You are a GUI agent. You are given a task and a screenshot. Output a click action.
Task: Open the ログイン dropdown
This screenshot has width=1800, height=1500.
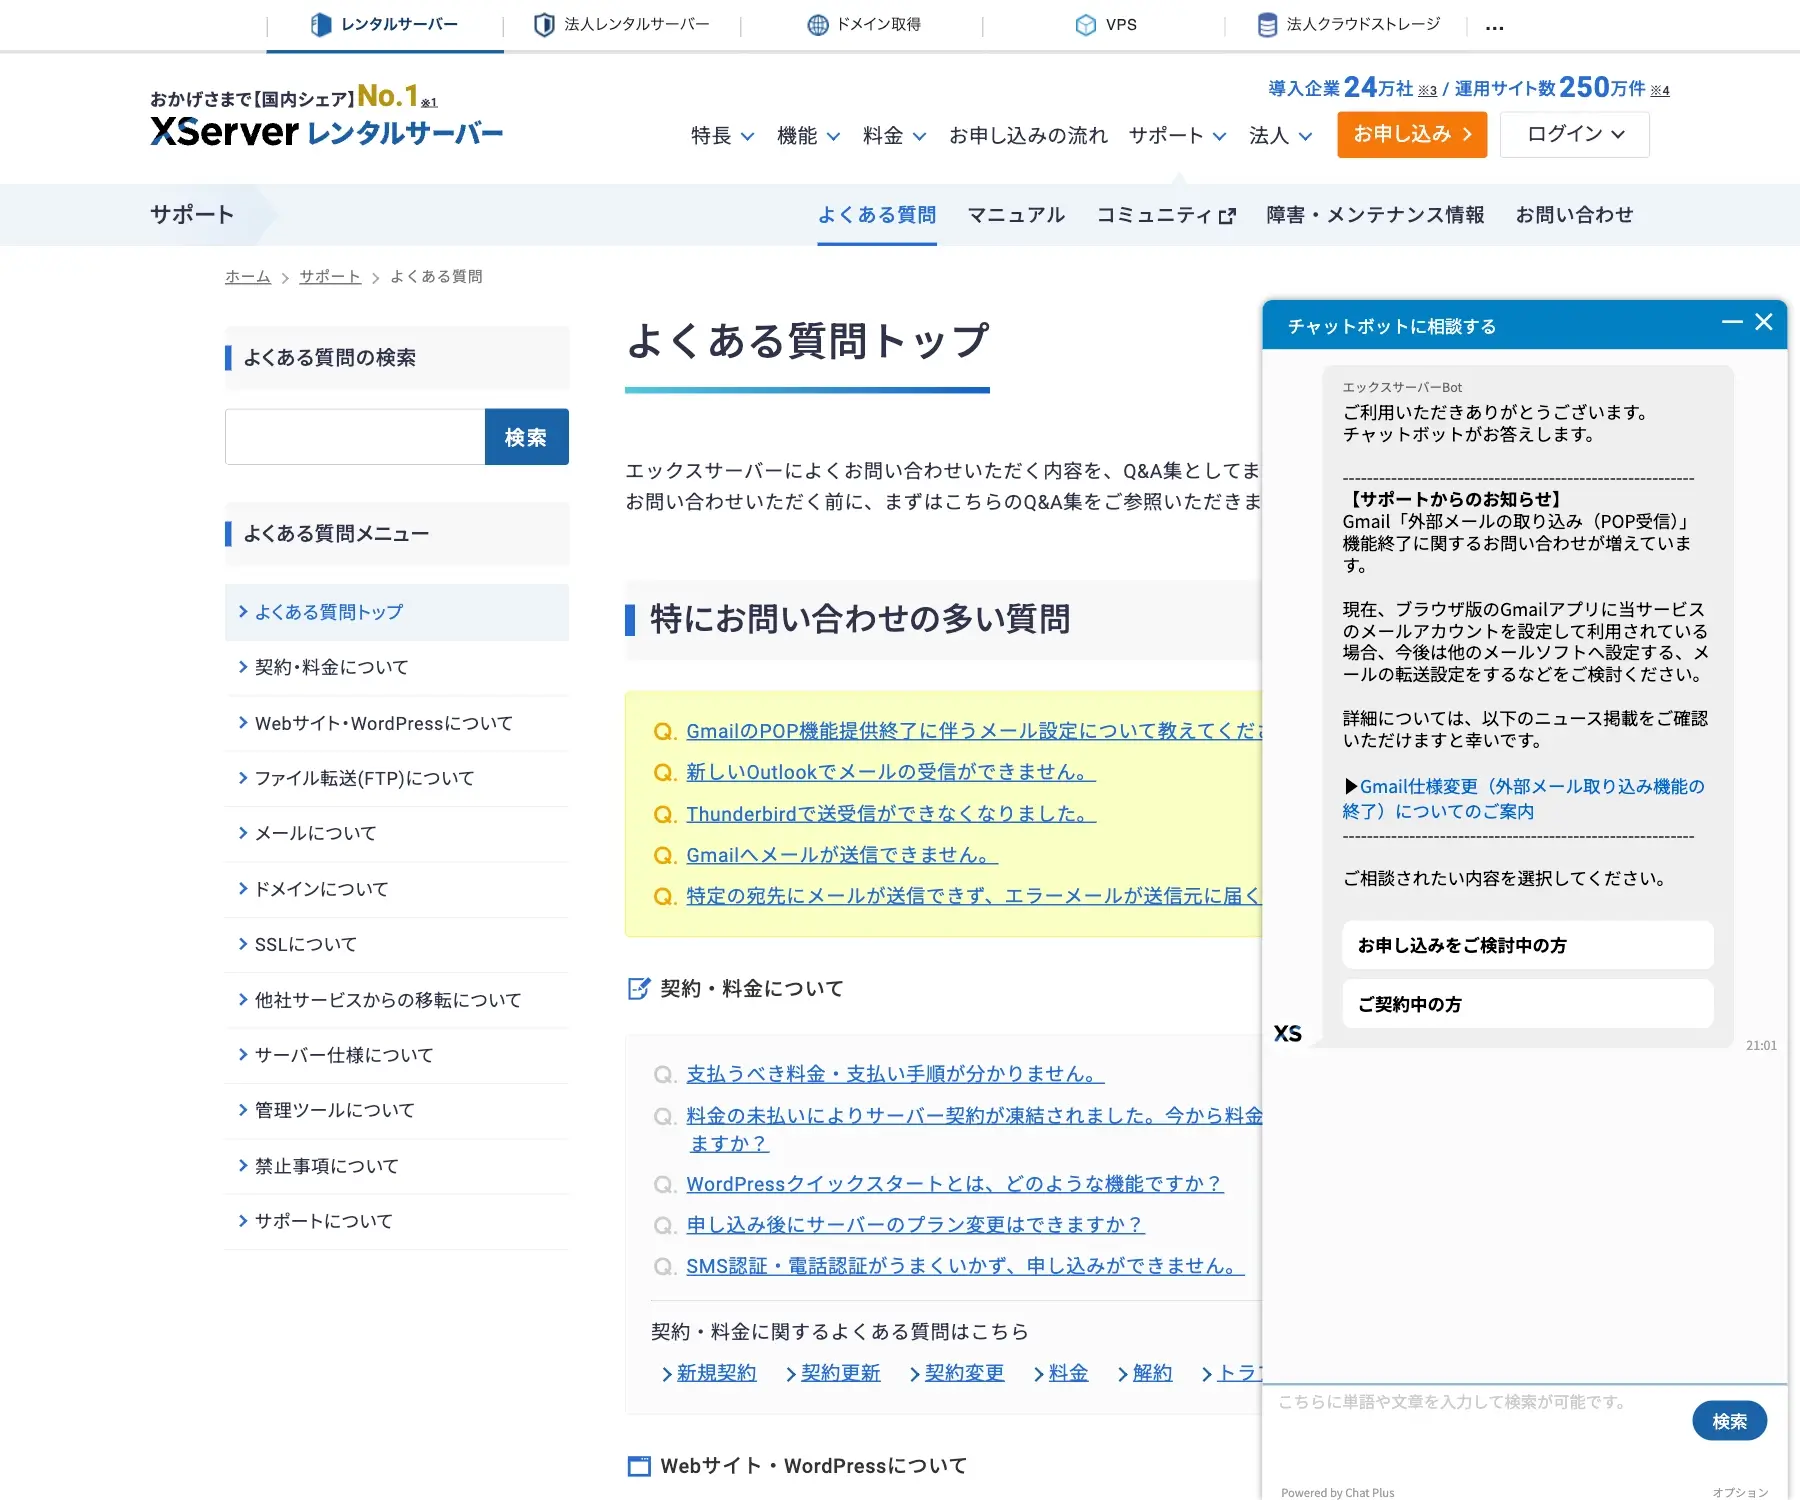[x=1573, y=134]
